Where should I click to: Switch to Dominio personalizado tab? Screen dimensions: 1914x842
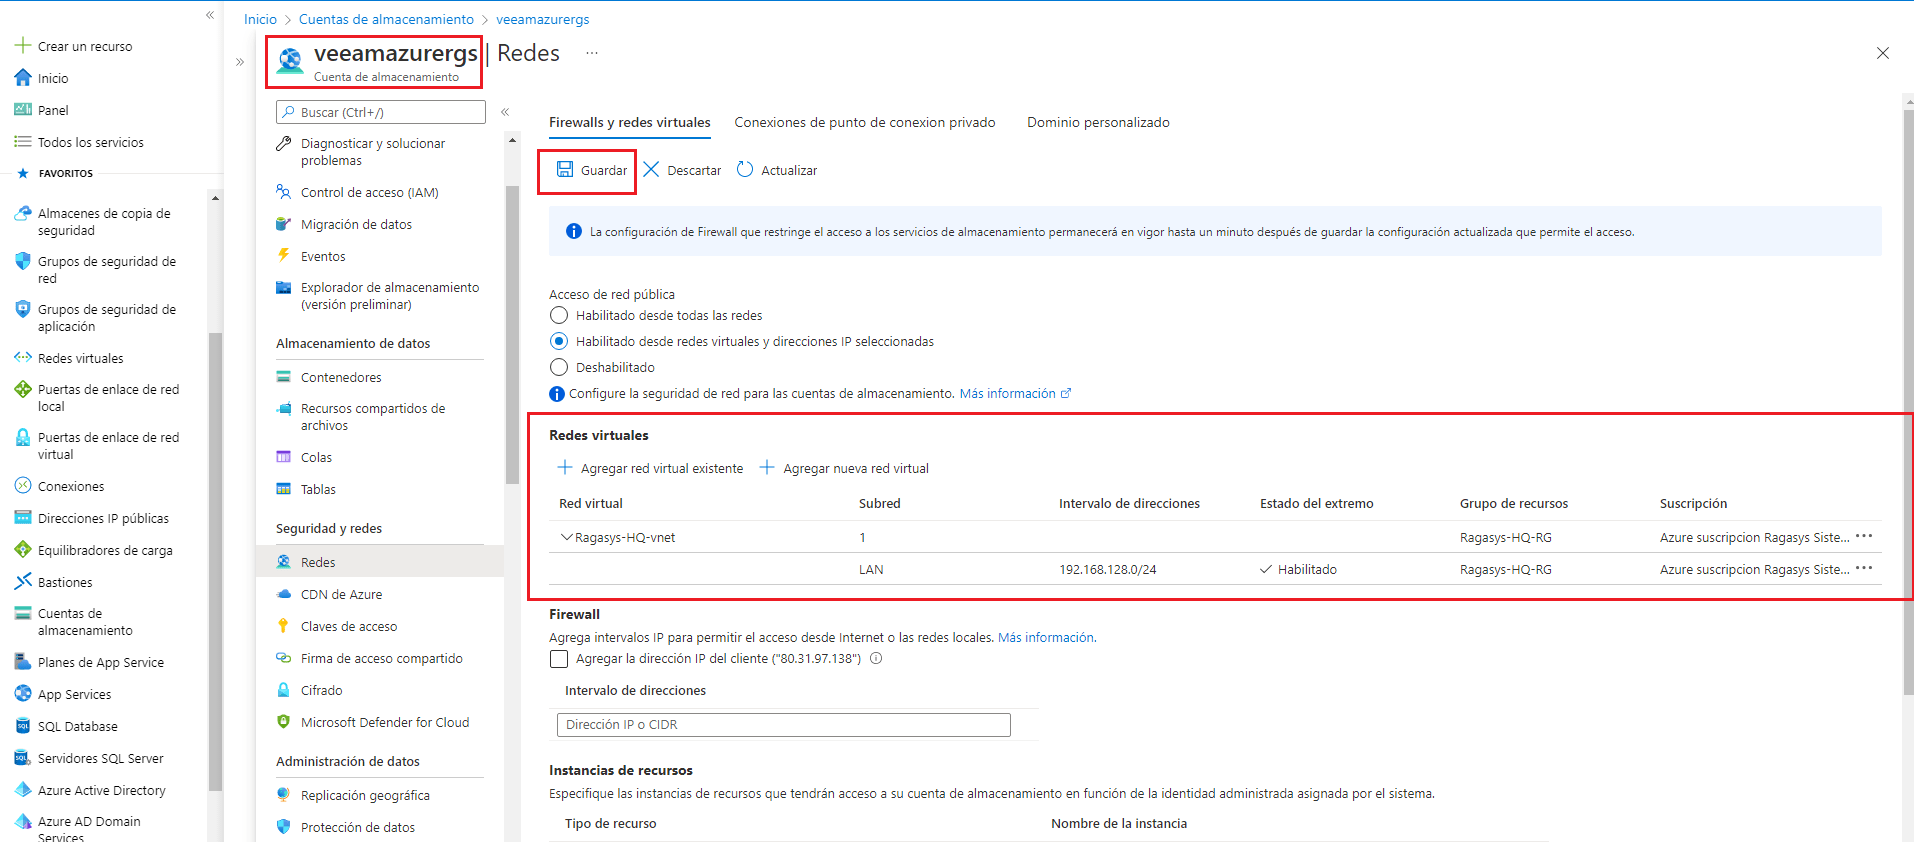[1098, 122]
